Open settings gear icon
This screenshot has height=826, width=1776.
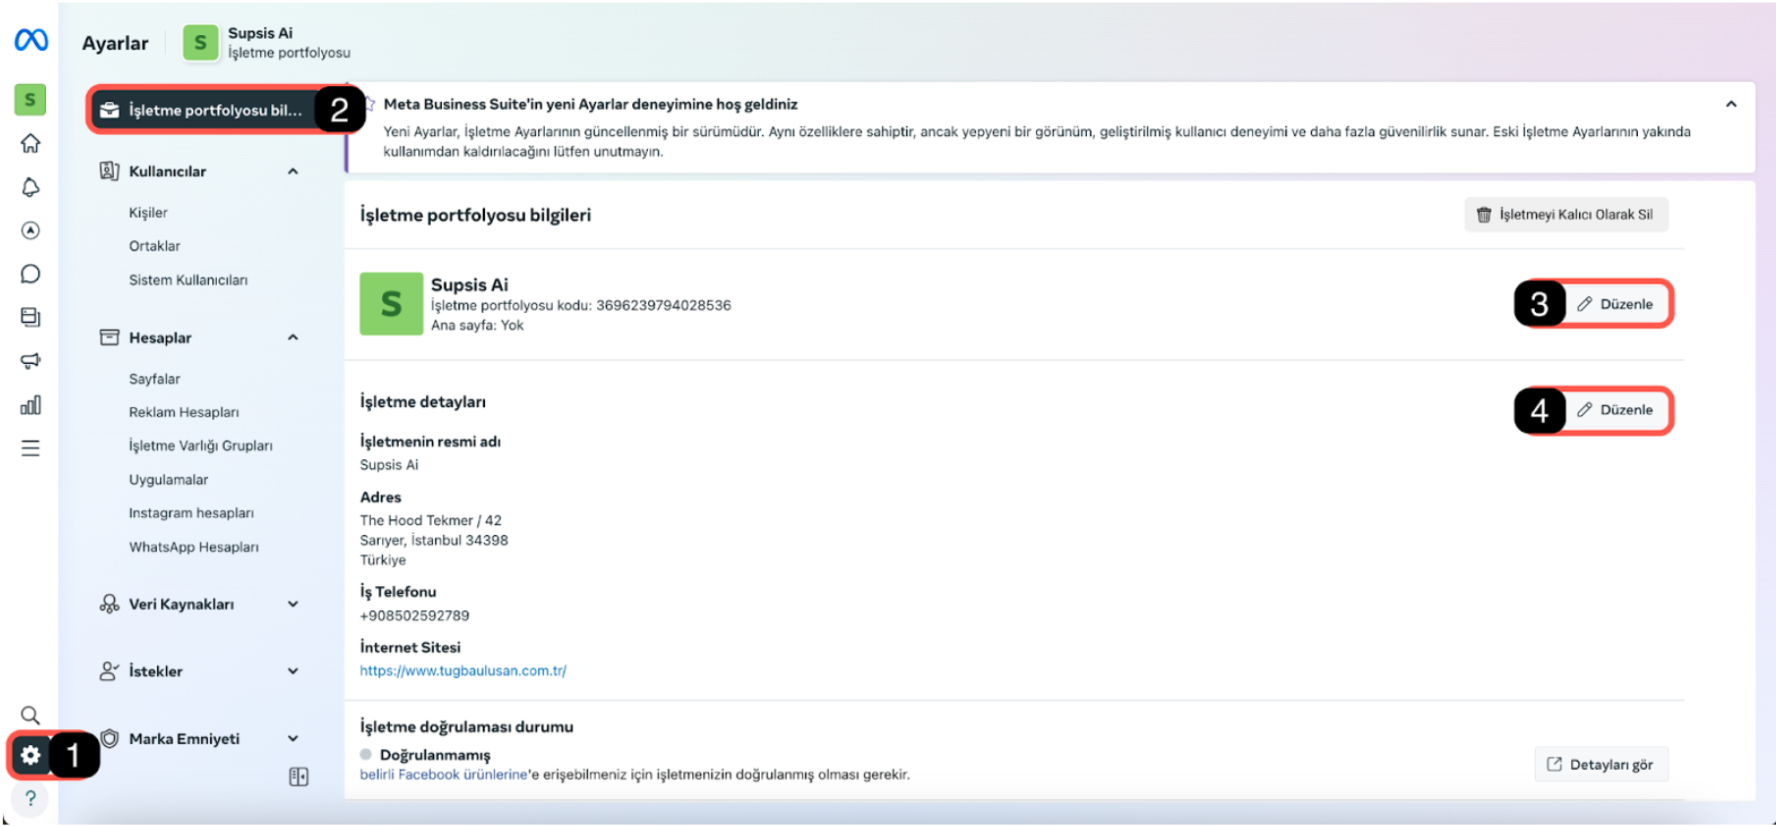(x=31, y=755)
